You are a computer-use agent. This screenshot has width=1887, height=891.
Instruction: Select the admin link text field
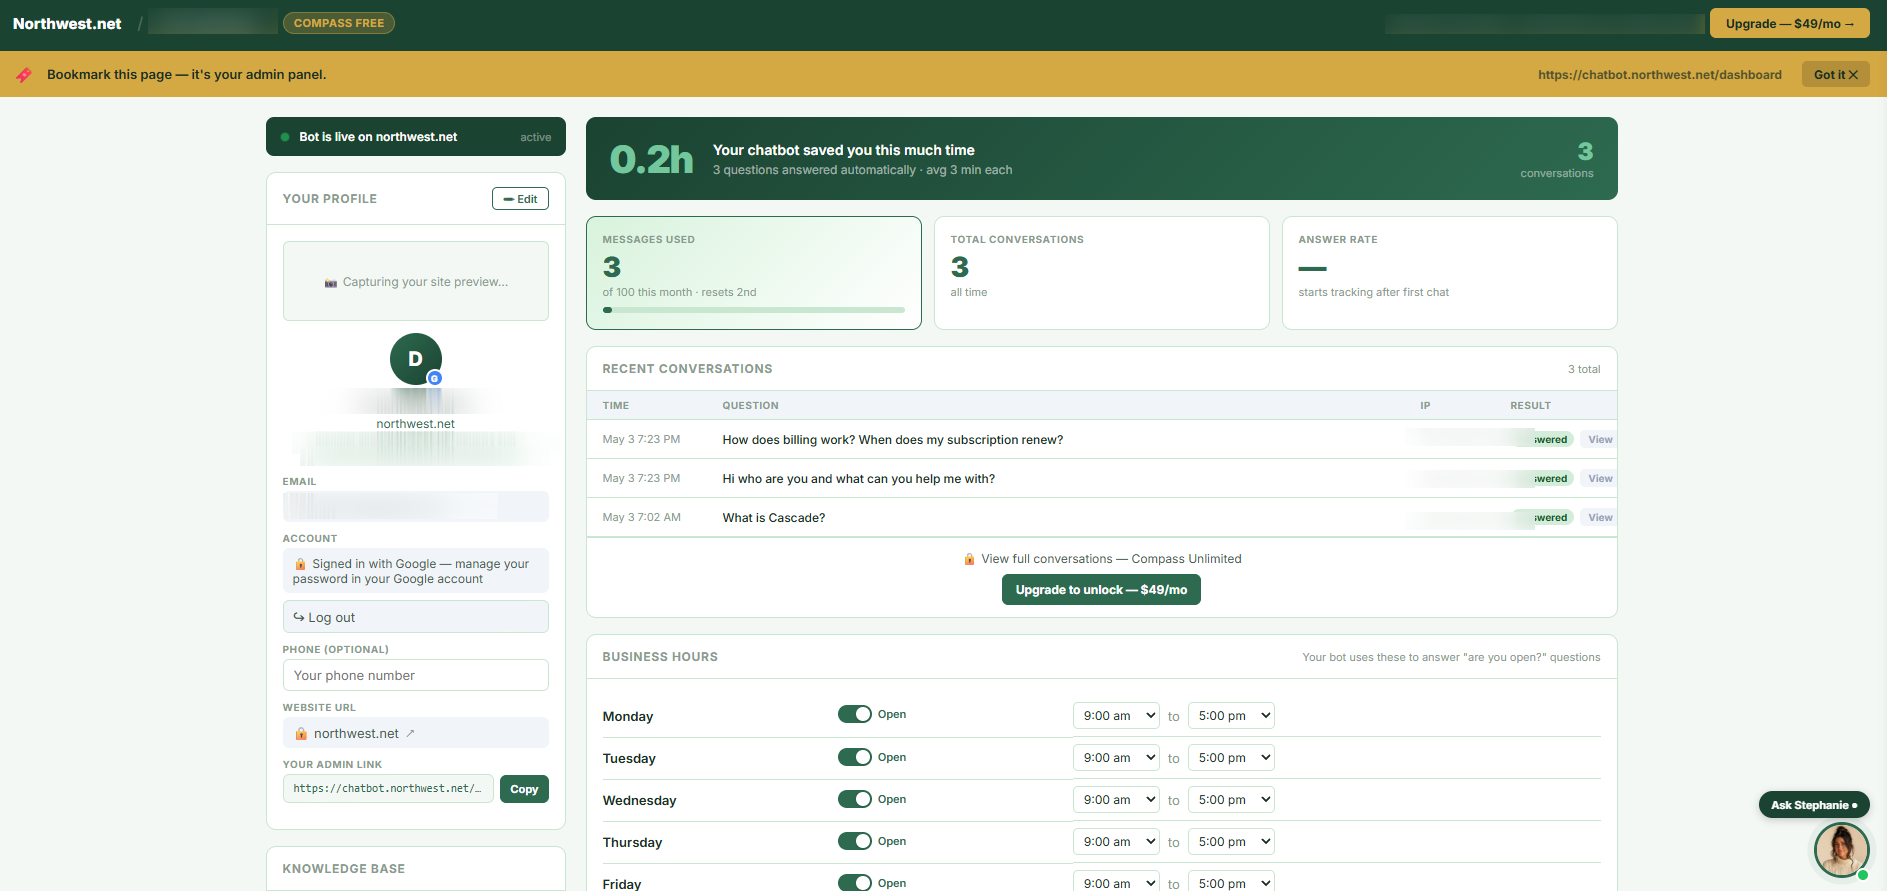(388, 788)
